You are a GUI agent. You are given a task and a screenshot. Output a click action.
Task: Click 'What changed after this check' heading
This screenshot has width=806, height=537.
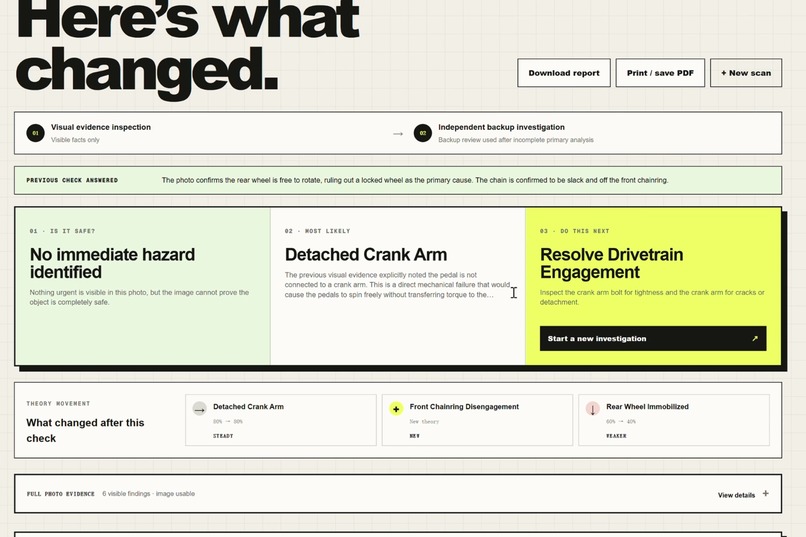(x=85, y=430)
